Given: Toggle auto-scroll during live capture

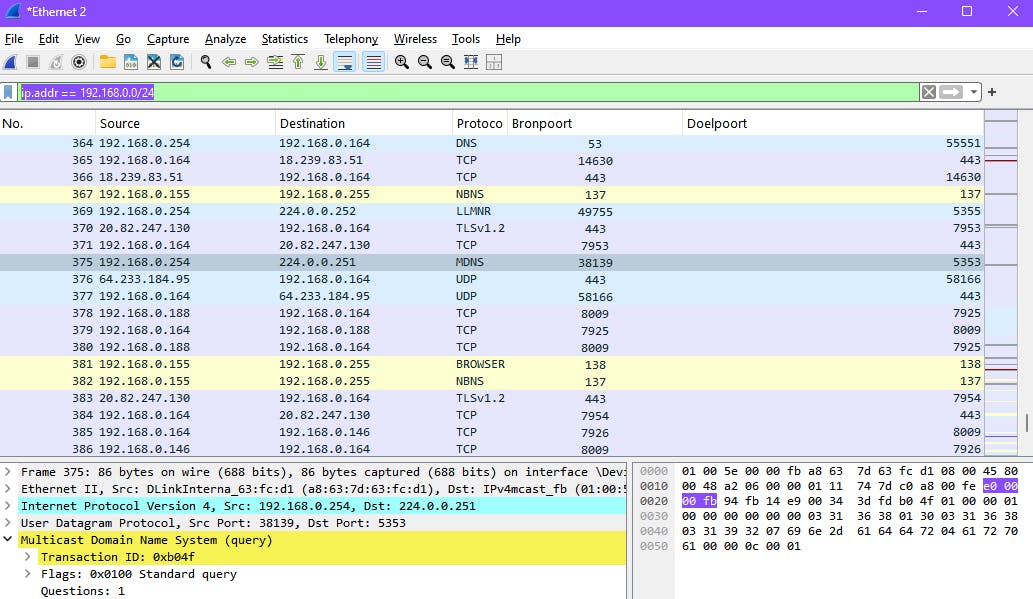Looking at the screenshot, I should [344, 62].
